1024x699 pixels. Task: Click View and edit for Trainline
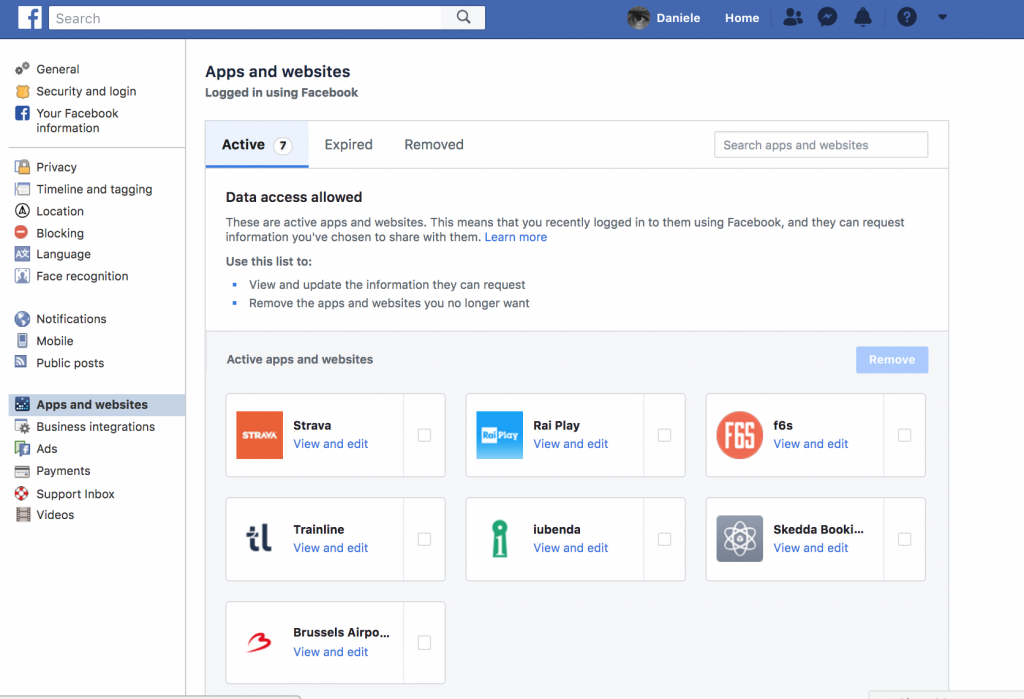click(330, 547)
